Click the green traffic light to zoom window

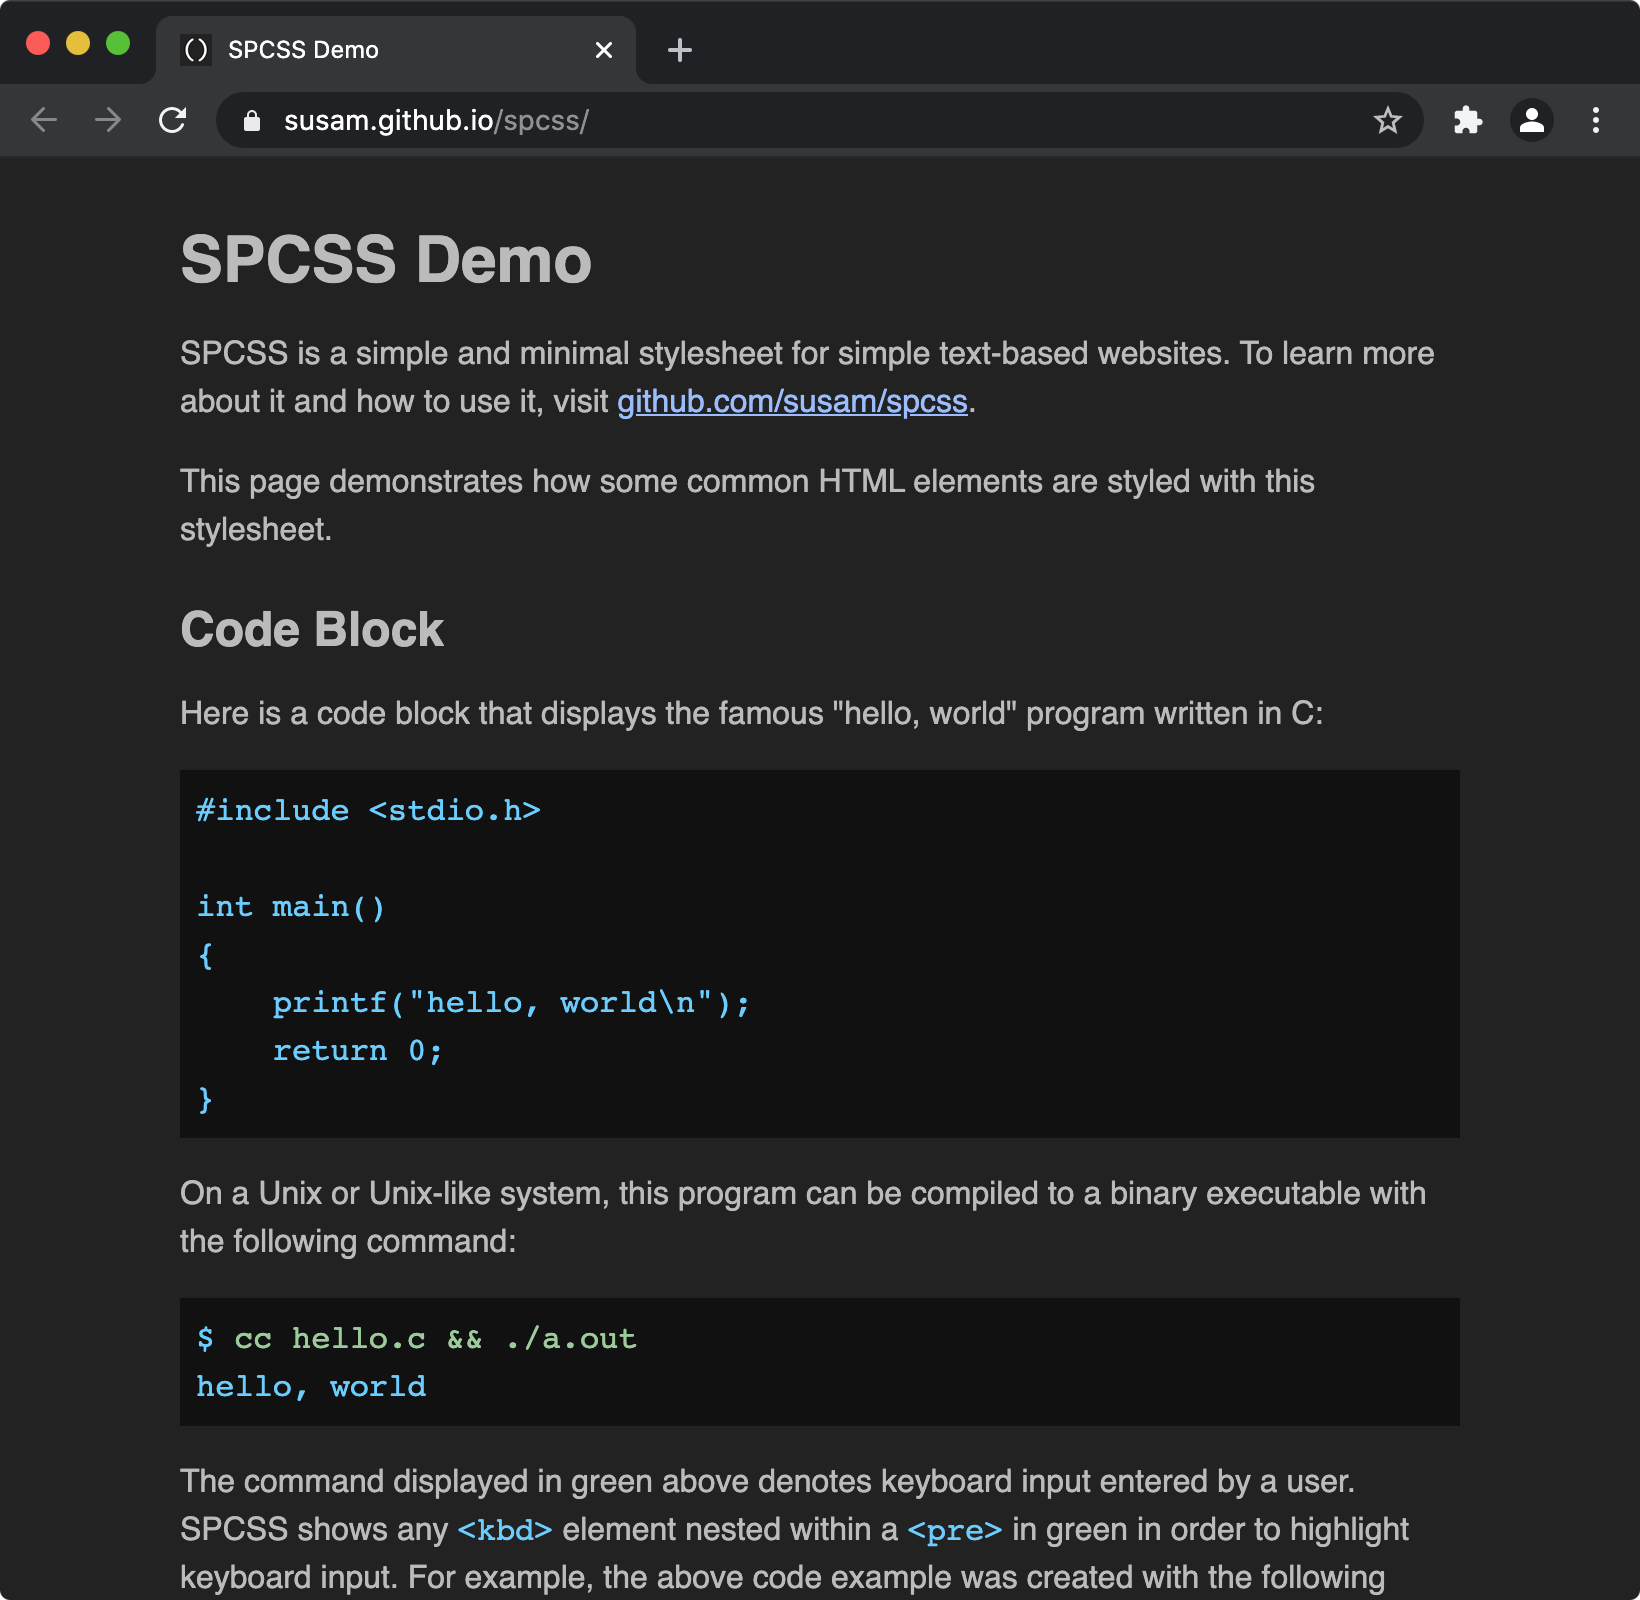[x=119, y=43]
